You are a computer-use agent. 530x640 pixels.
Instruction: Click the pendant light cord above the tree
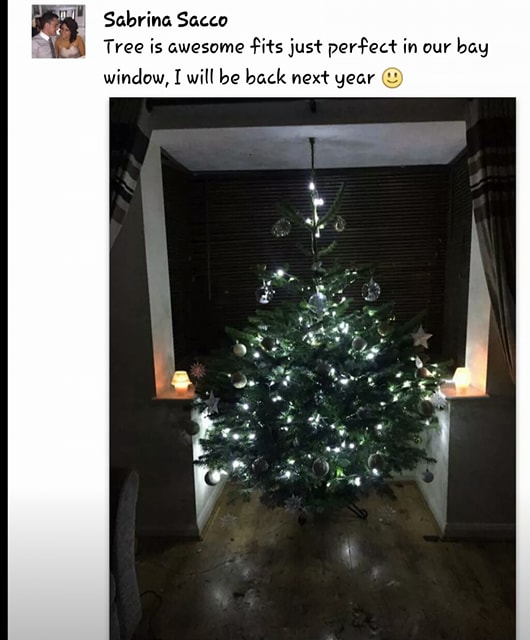312,160
